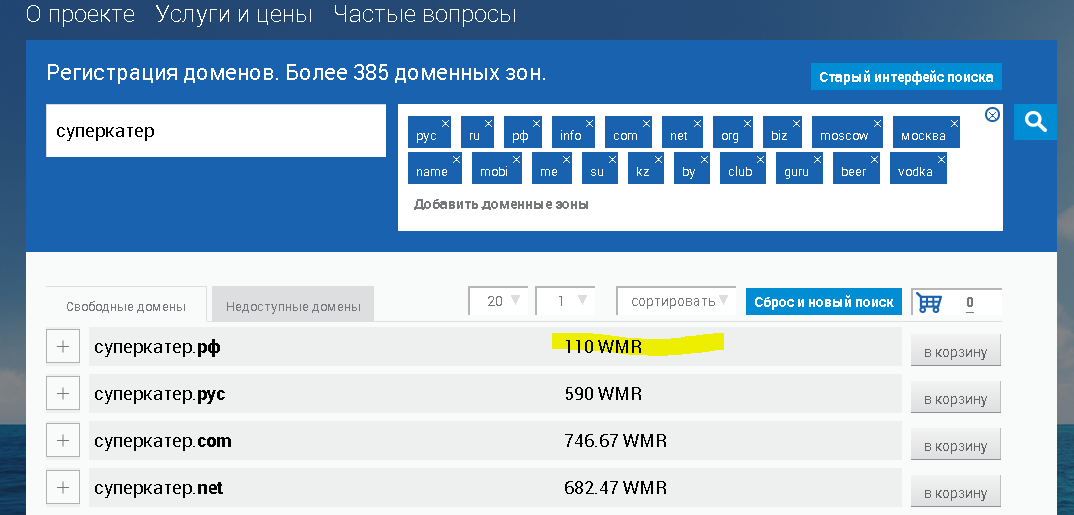Open the "сортировать" sort dropdown
Viewport: 1074px width, 515px height.
tap(675, 301)
